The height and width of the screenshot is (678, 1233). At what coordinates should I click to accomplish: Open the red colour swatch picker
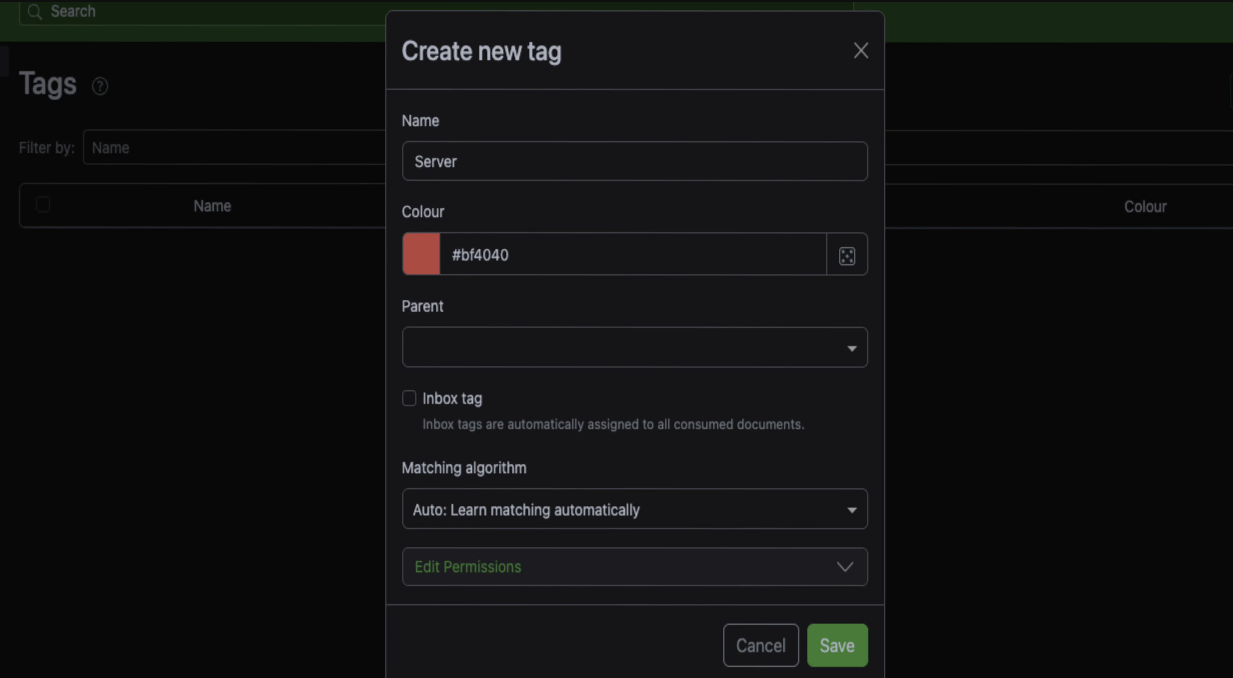click(x=421, y=255)
